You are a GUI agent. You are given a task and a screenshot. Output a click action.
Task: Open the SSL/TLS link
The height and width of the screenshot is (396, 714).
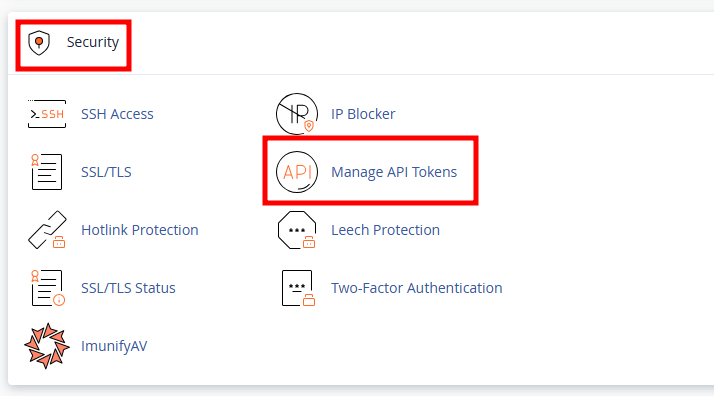[106, 172]
